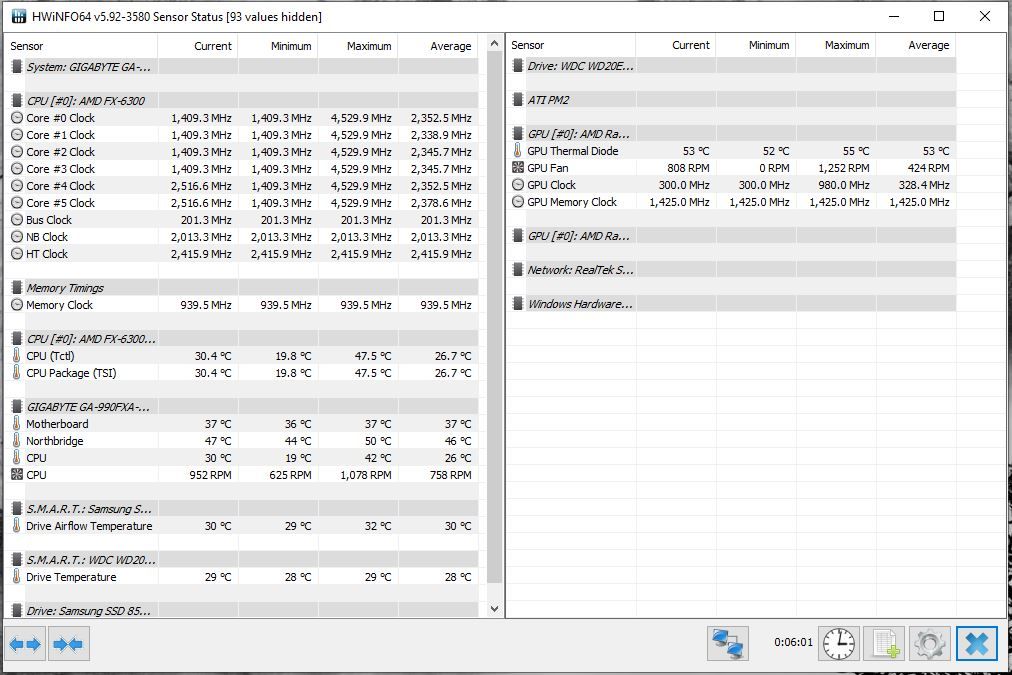Image resolution: width=1012 pixels, height=675 pixels.
Task: Click the left panel vertical scrollbar thumb
Action: tap(494, 317)
